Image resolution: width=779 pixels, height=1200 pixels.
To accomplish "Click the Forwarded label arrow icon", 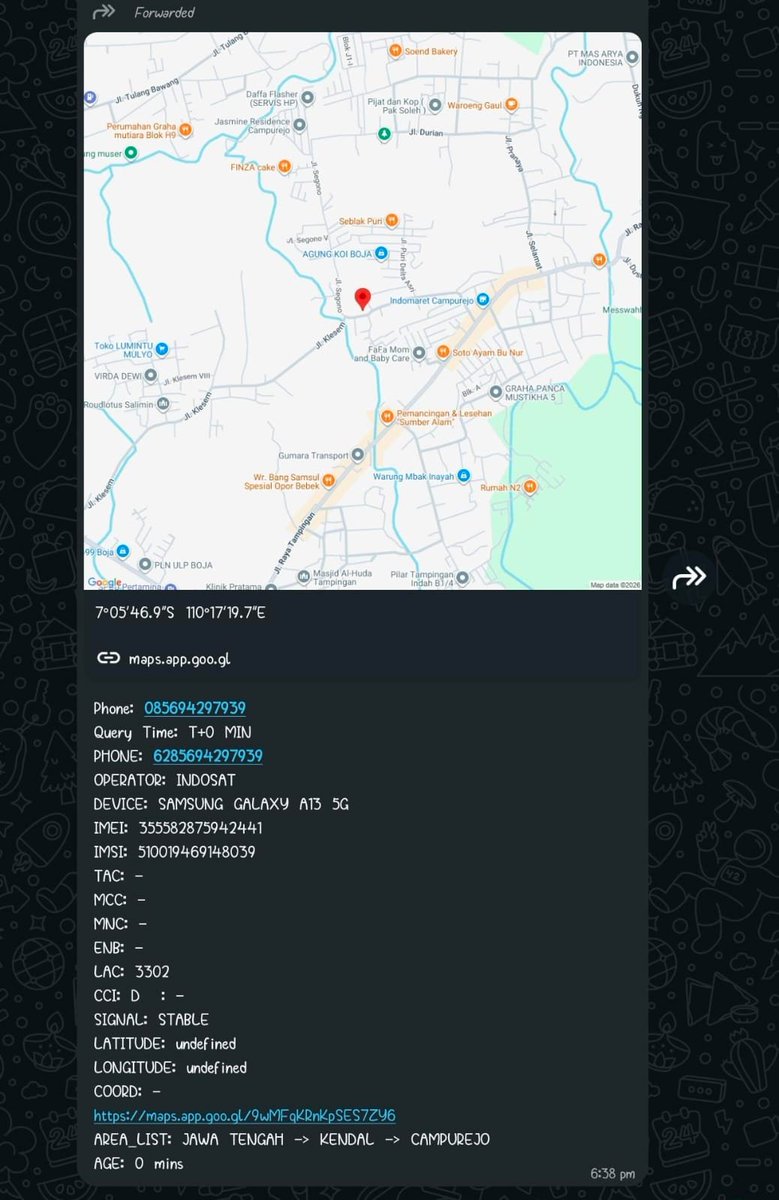I will coord(103,13).
